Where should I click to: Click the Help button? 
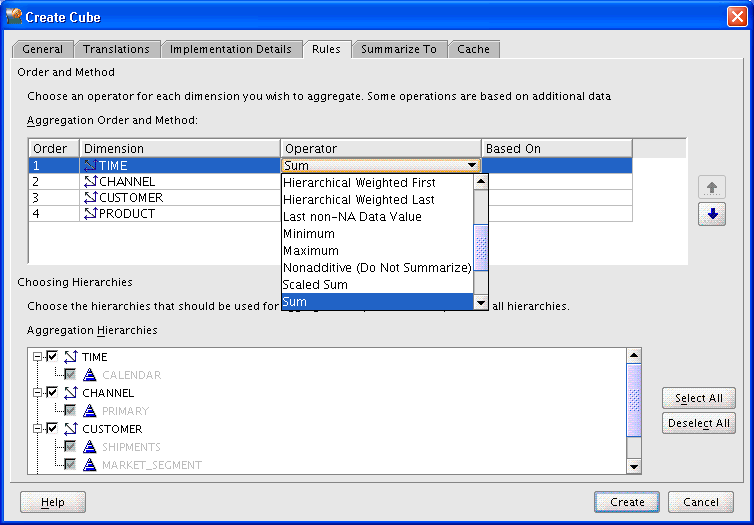coord(53,502)
